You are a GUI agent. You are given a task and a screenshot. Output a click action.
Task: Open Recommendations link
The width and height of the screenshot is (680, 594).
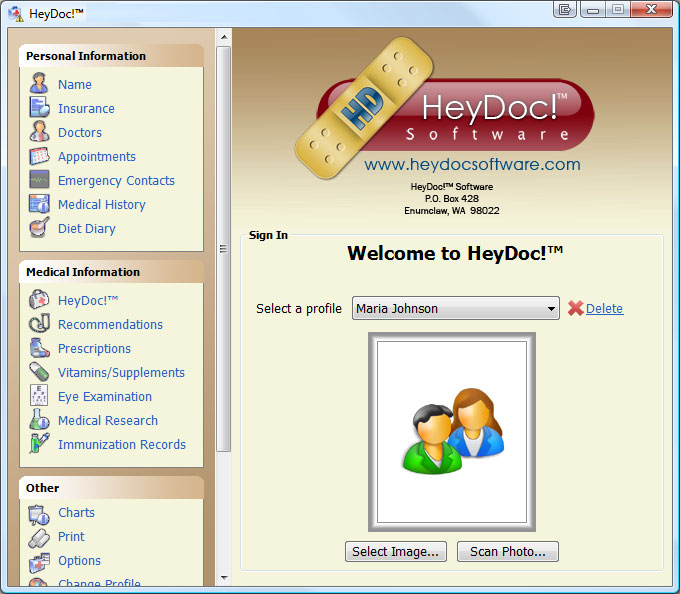(x=111, y=324)
